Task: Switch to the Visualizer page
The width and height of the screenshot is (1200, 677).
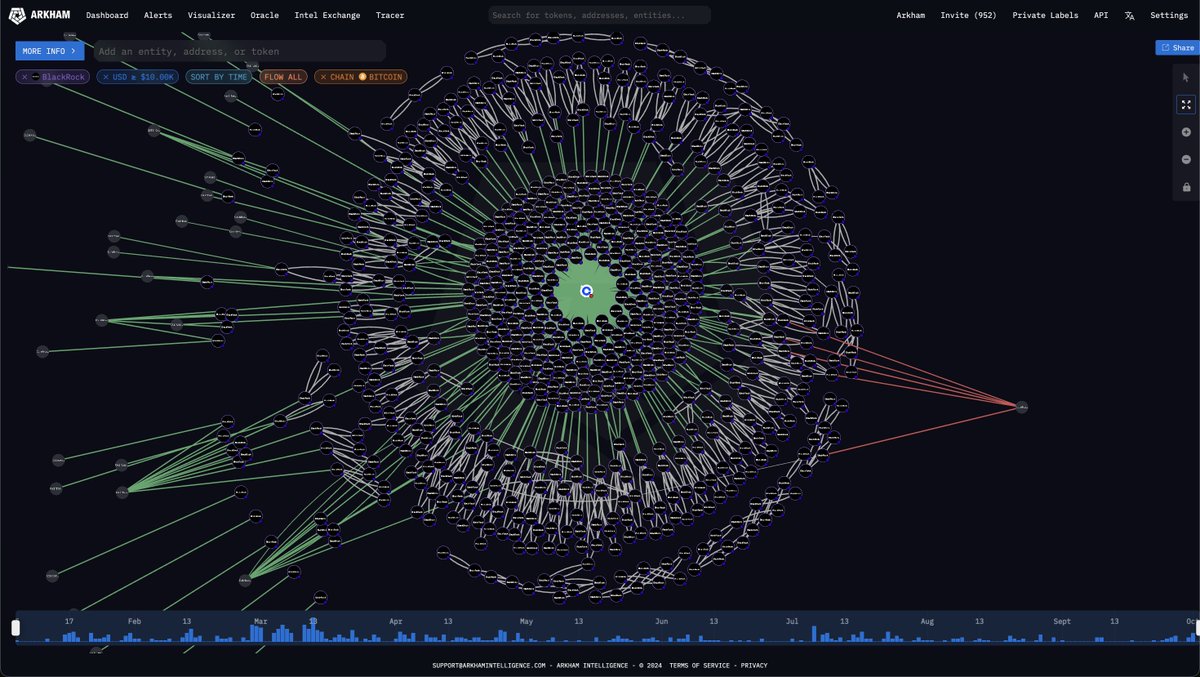Action: pyautogui.click(x=211, y=15)
